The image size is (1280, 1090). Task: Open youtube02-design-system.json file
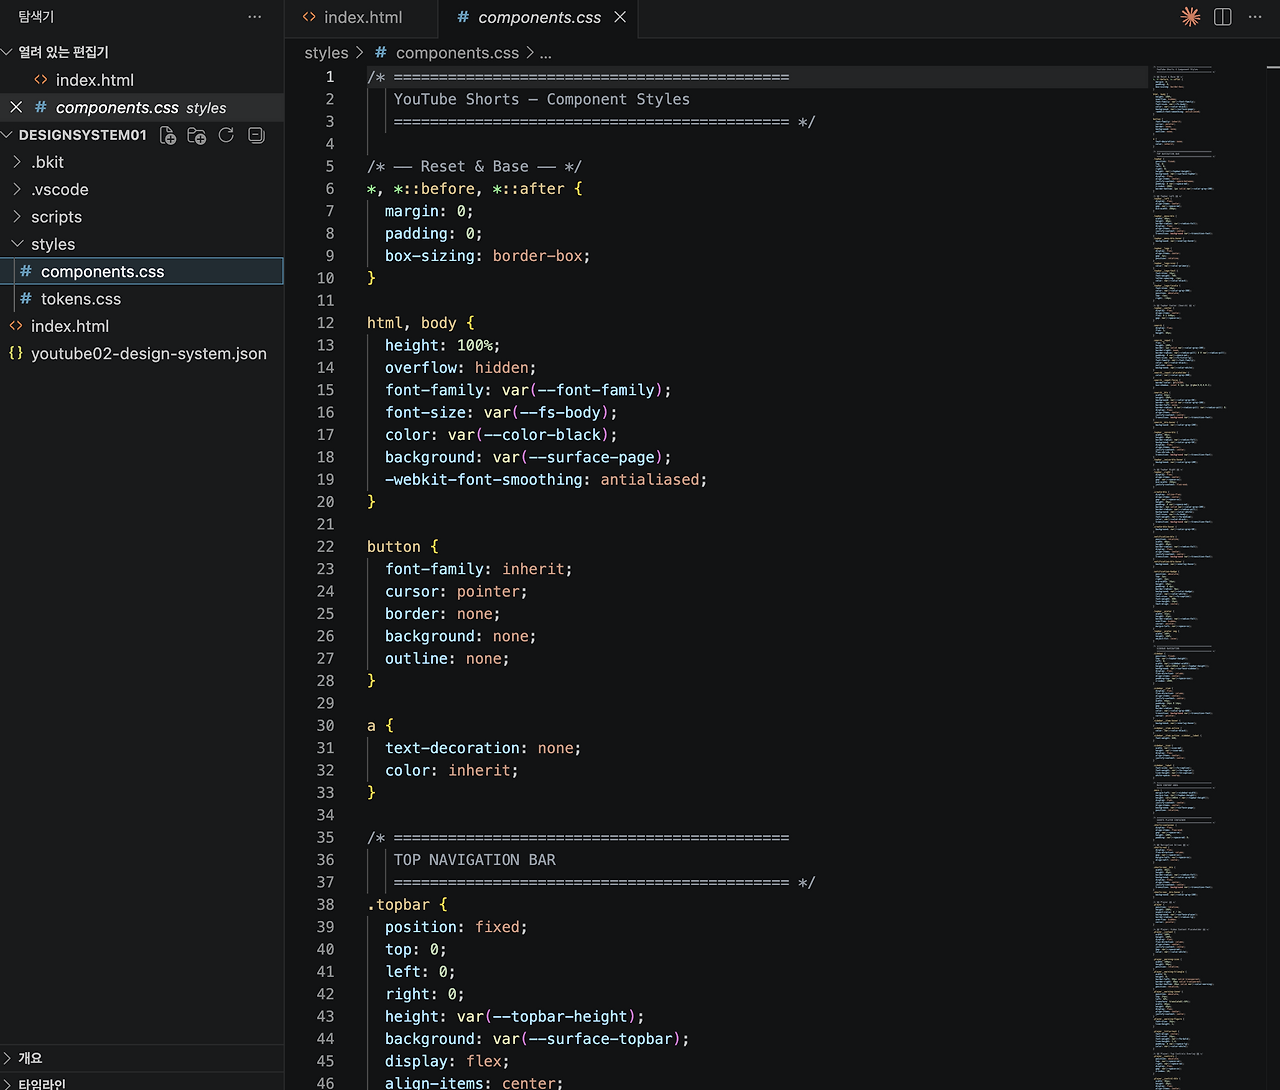pos(148,354)
